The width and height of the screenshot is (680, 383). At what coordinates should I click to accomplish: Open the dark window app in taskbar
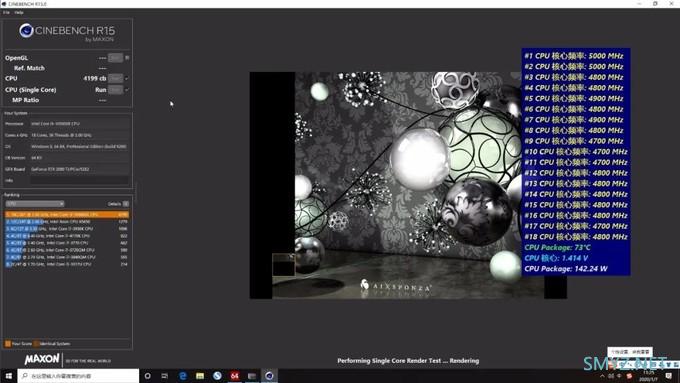click(252, 376)
